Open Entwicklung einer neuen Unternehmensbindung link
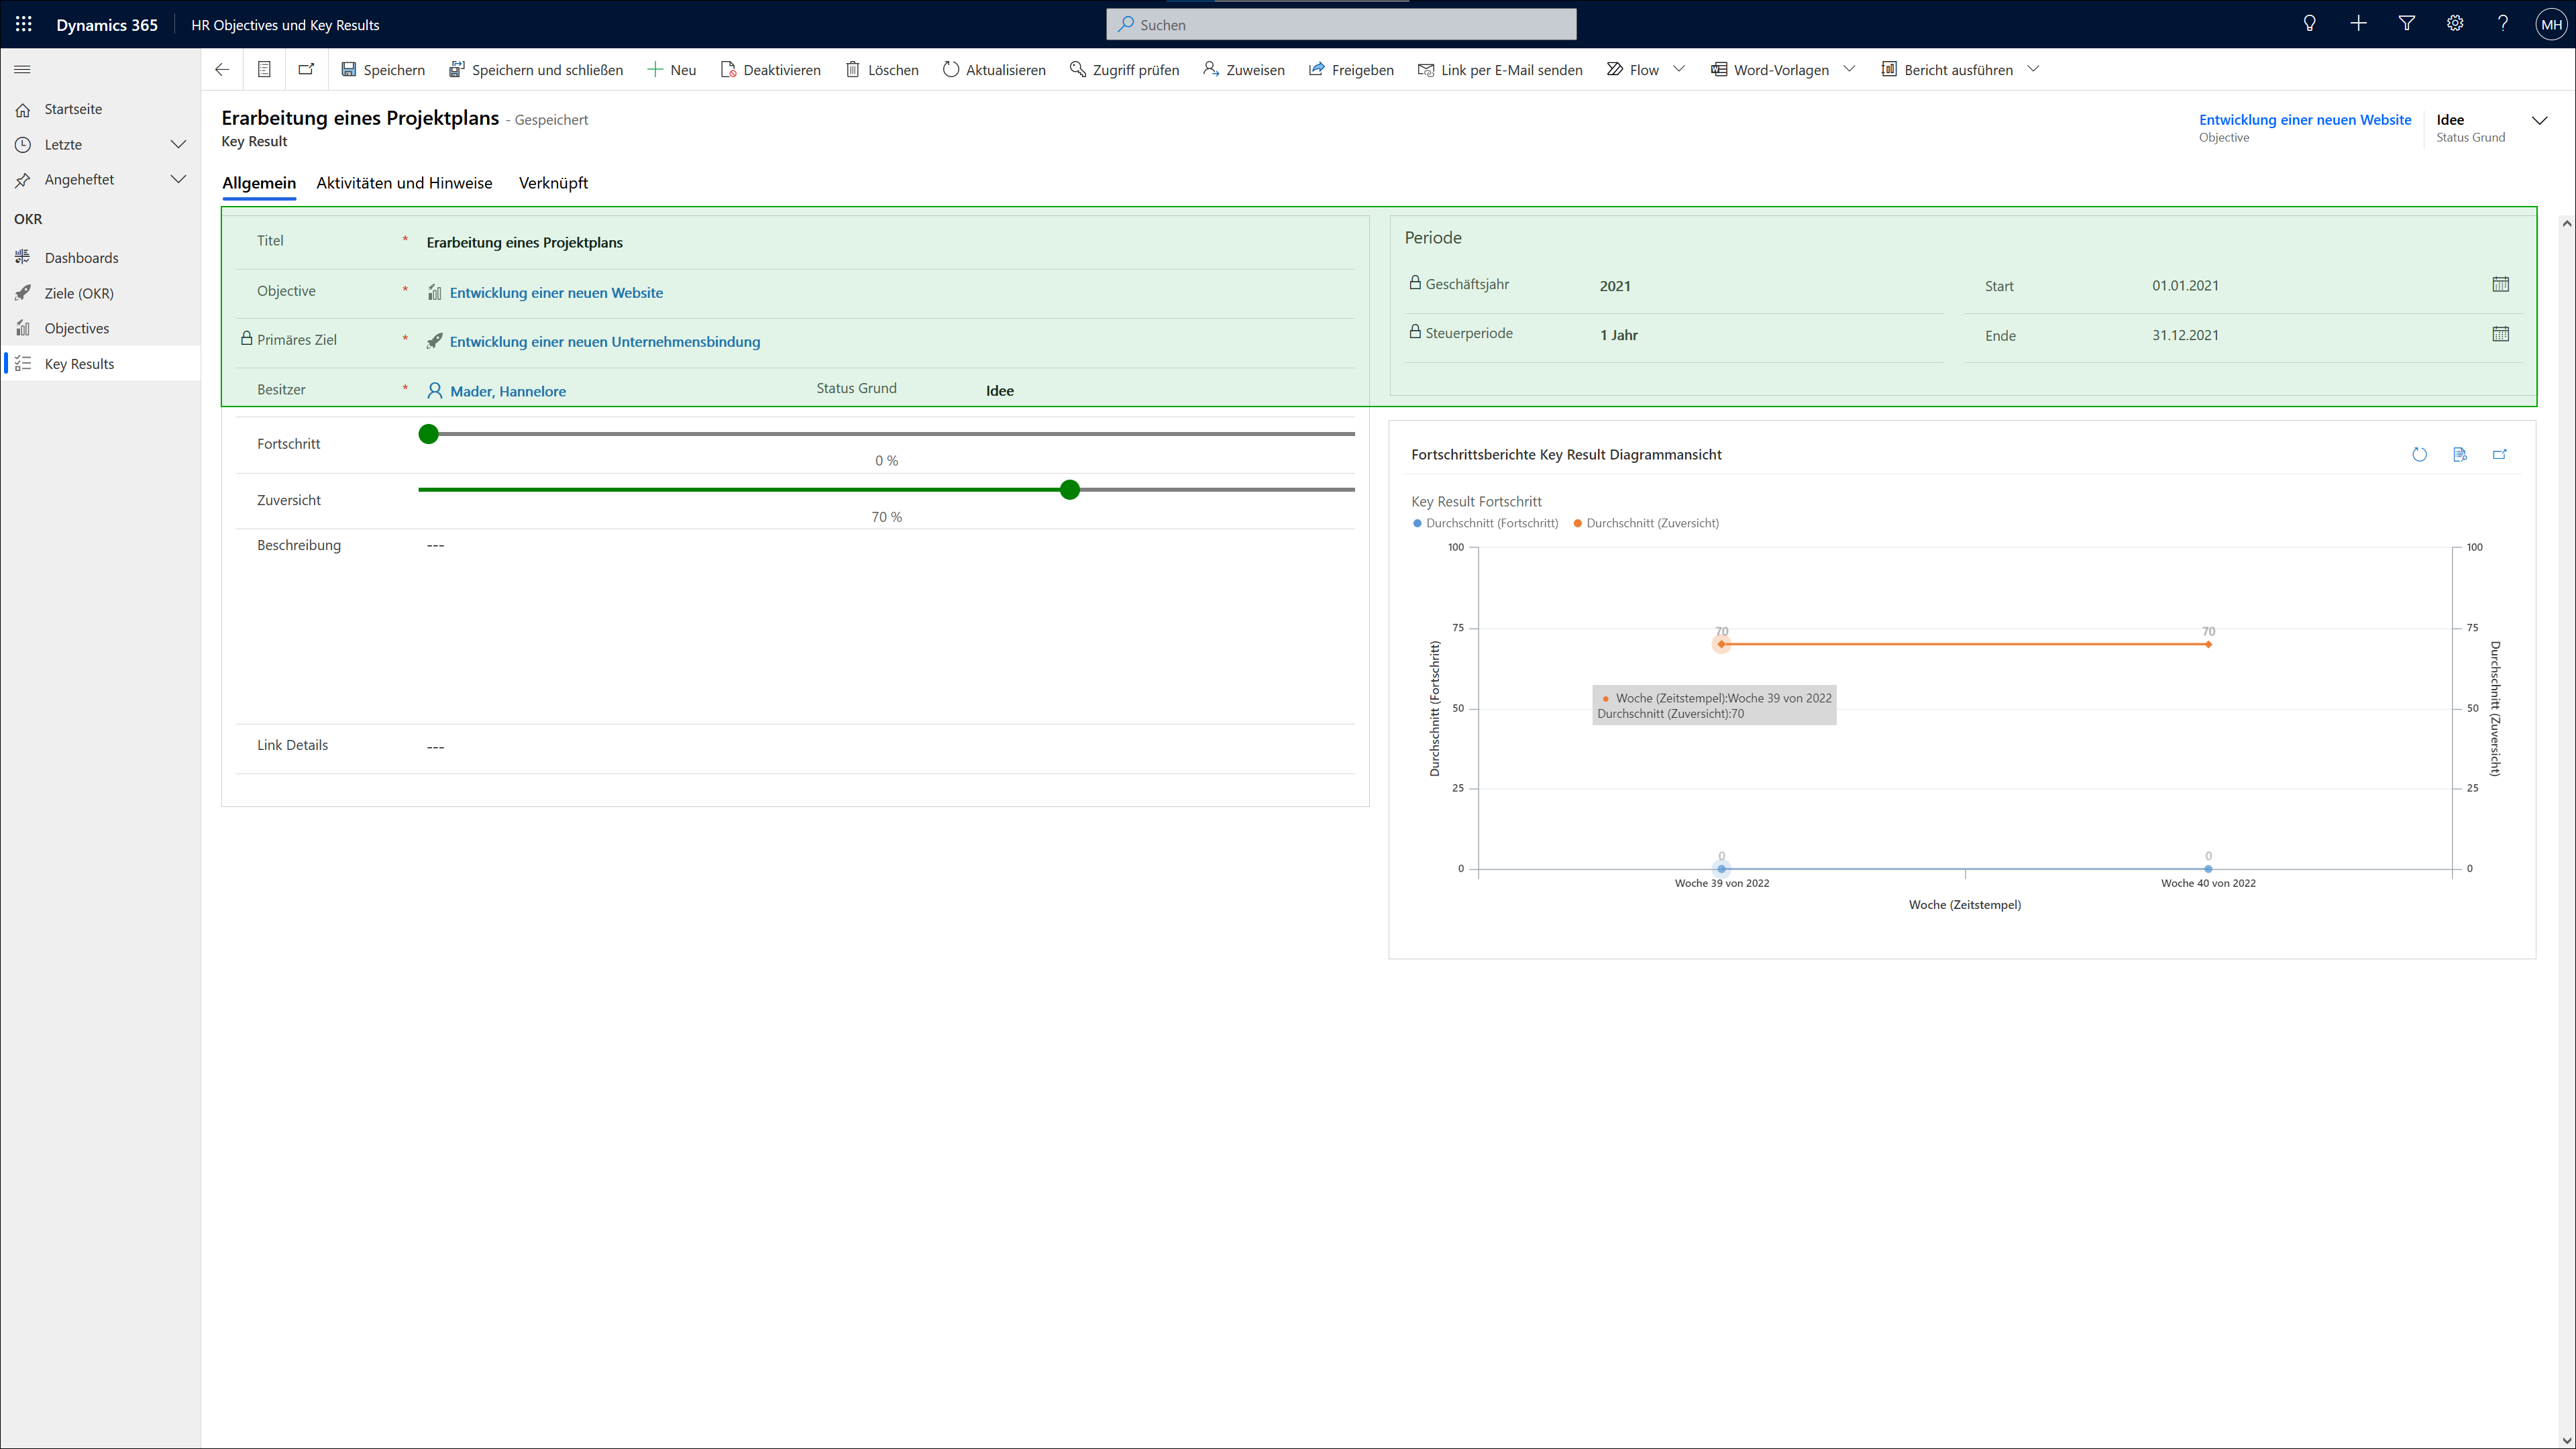 605,342
